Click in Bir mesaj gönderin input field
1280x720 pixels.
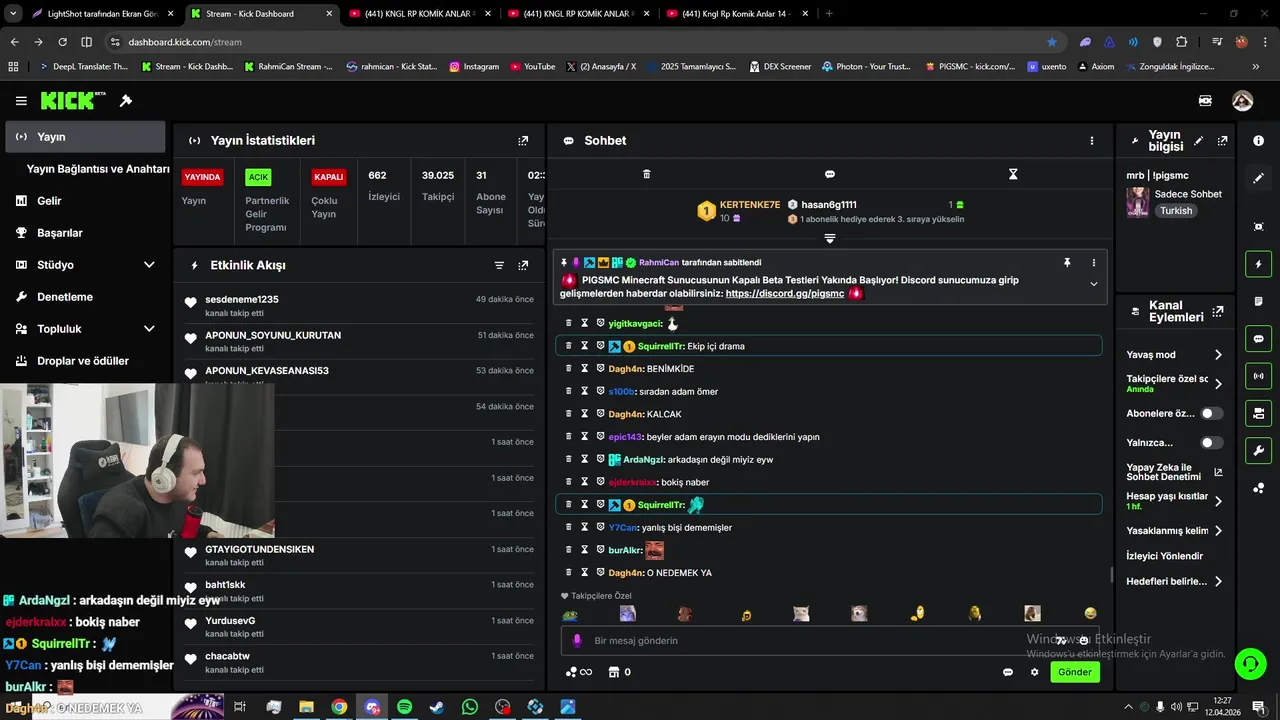pyautogui.click(x=830, y=641)
